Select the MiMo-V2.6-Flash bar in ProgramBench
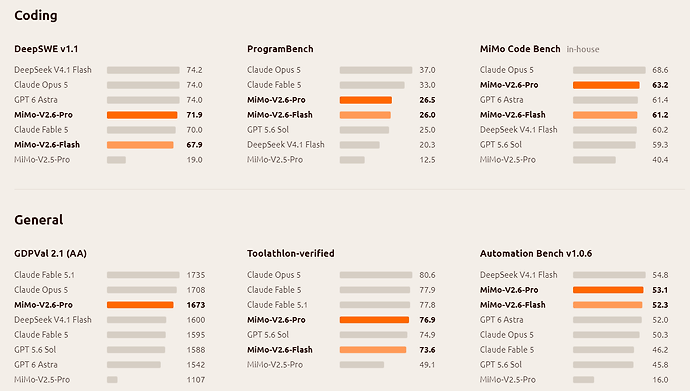 [365, 115]
